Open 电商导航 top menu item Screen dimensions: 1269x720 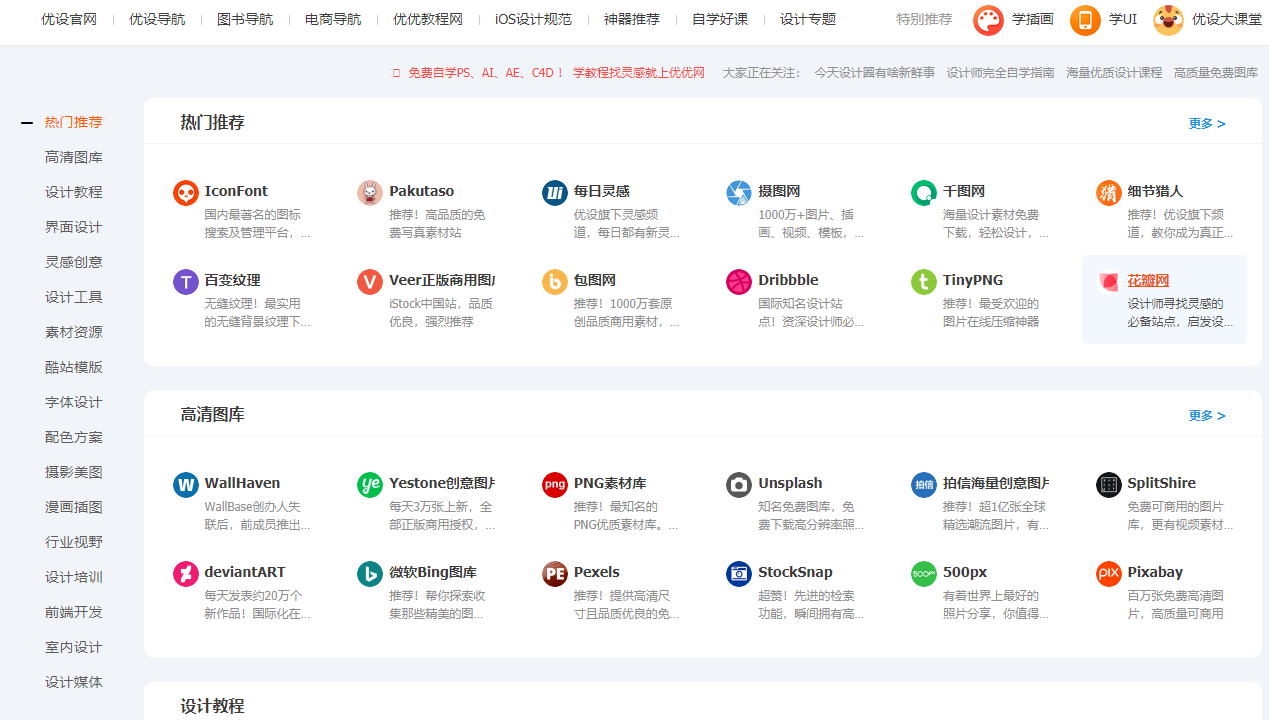(x=333, y=19)
